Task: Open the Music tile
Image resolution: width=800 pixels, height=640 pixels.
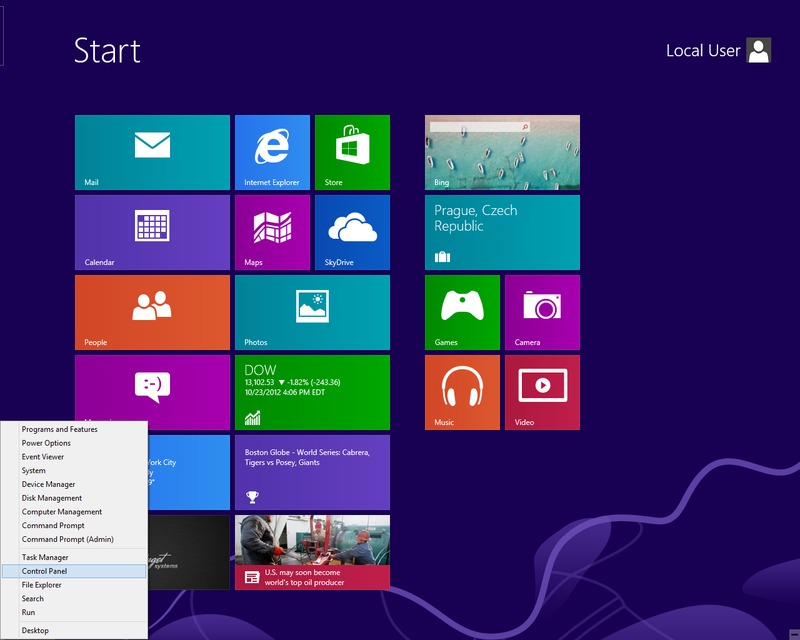Action: [x=462, y=392]
